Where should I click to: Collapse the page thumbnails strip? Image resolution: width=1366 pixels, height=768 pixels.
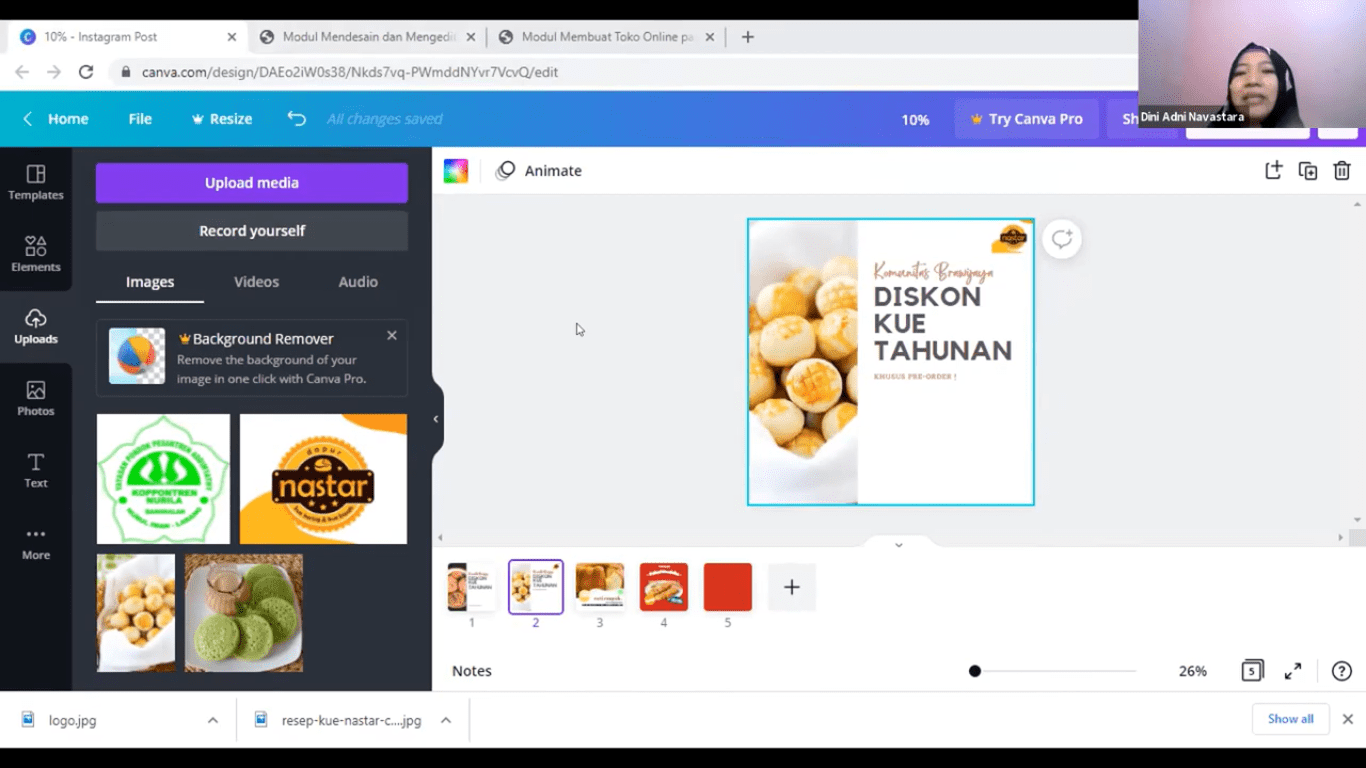898,545
